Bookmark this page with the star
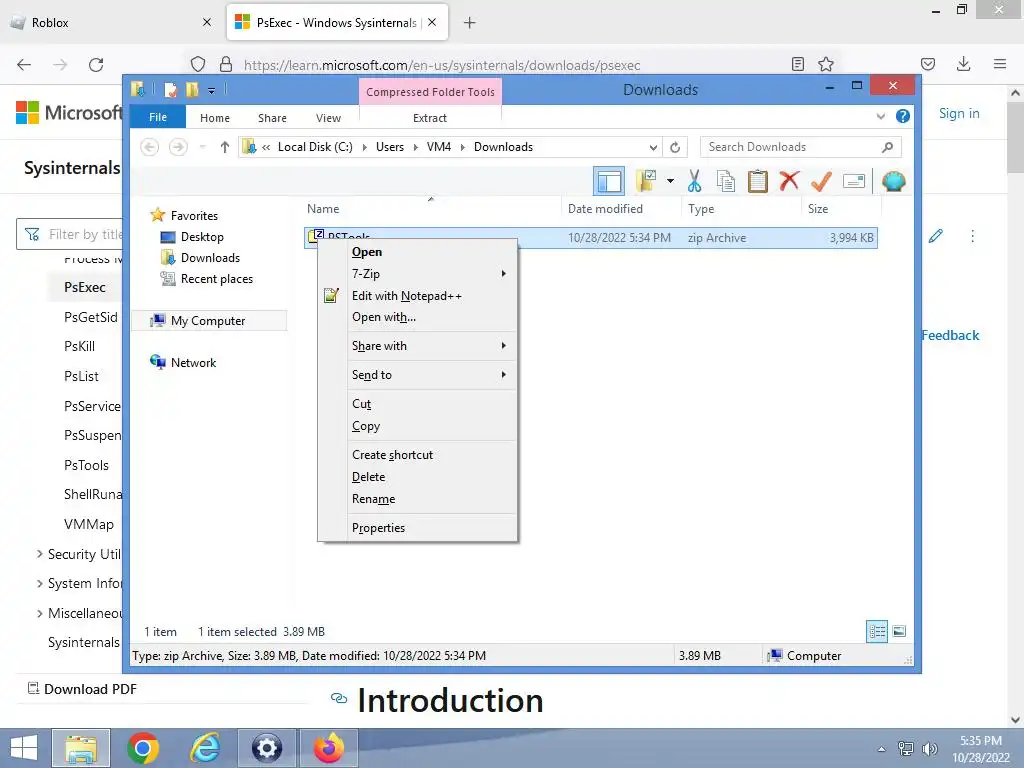 826,64
